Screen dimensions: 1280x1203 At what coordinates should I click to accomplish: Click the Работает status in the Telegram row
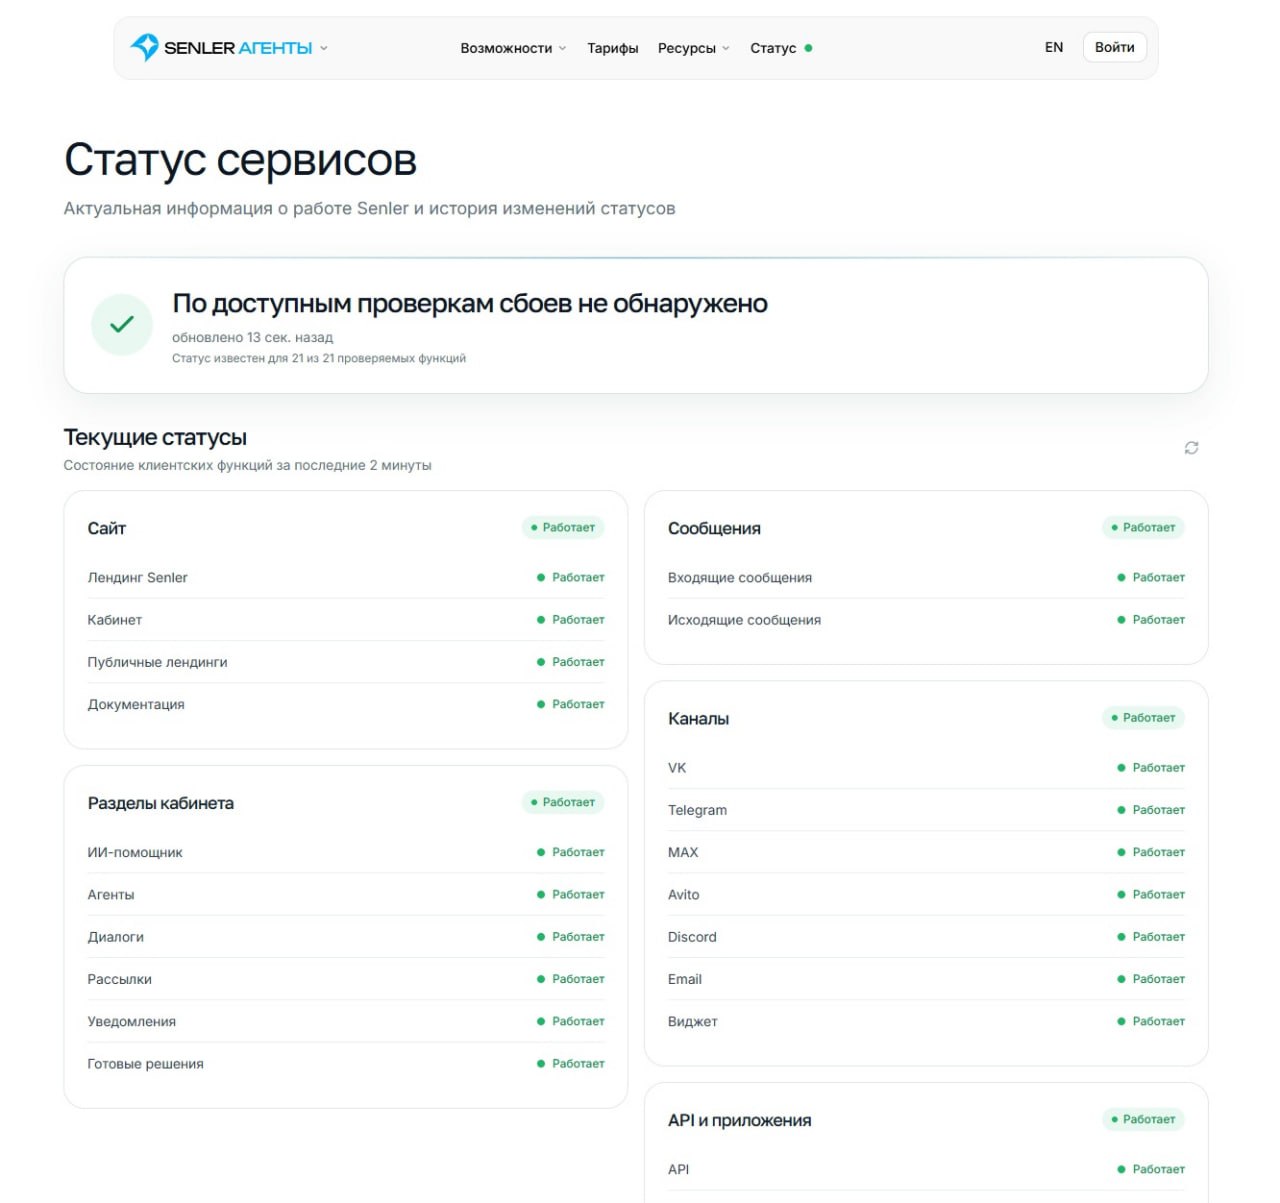tap(1151, 810)
